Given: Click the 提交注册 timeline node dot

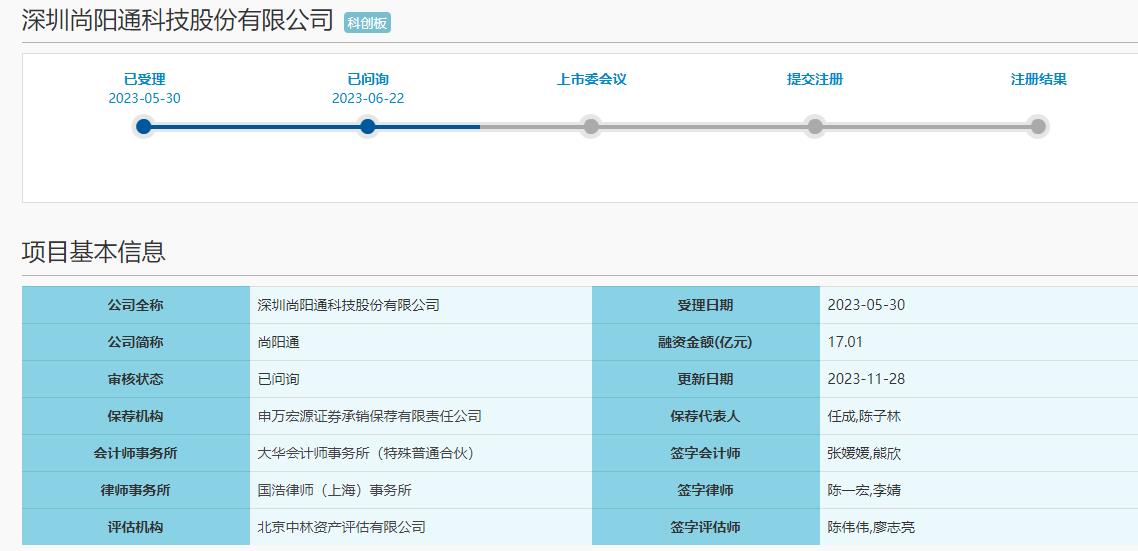Looking at the screenshot, I should [815, 127].
